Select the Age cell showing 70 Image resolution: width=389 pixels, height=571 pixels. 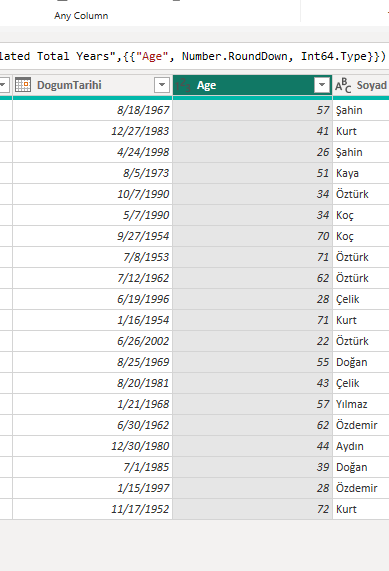(x=252, y=236)
